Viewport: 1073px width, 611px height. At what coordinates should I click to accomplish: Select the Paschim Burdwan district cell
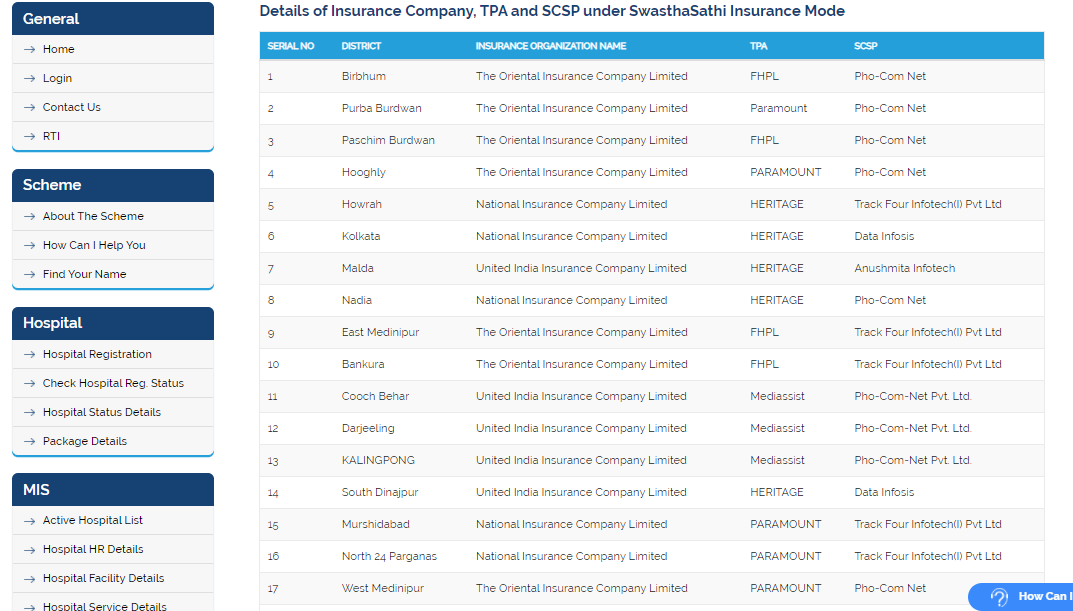click(388, 140)
